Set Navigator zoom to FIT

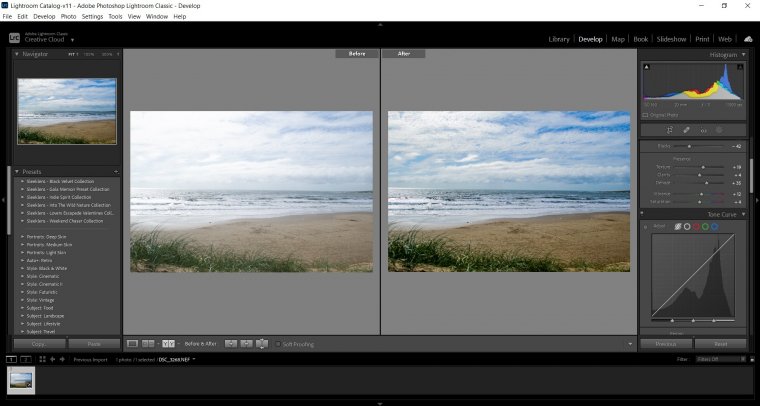72,54
